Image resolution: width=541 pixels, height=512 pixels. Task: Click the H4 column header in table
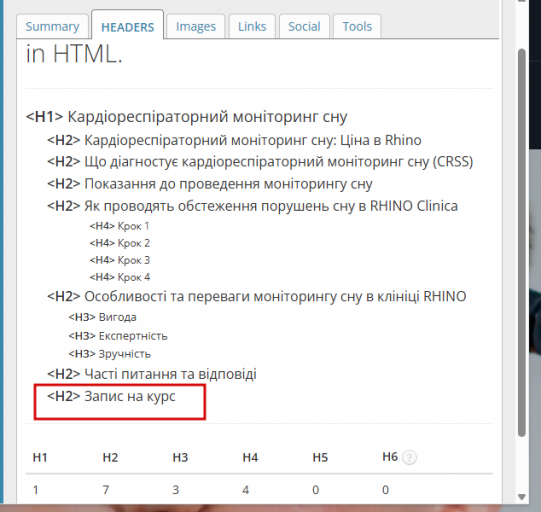(250, 457)
